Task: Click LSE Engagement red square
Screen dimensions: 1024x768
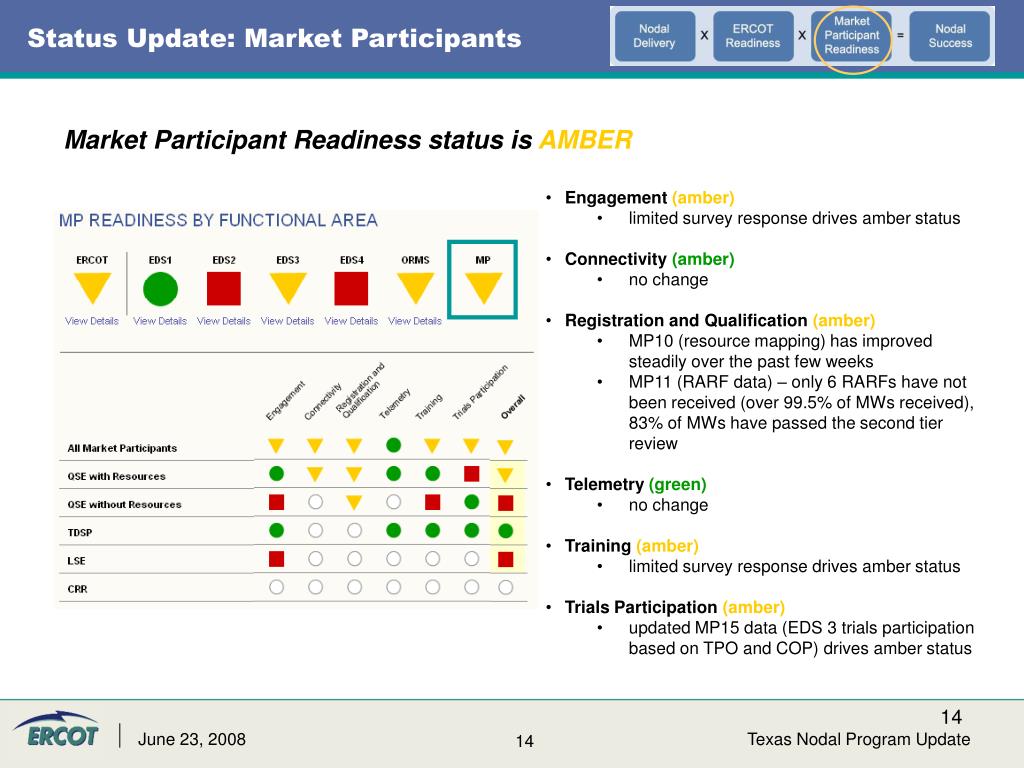Action: (276, 558)
